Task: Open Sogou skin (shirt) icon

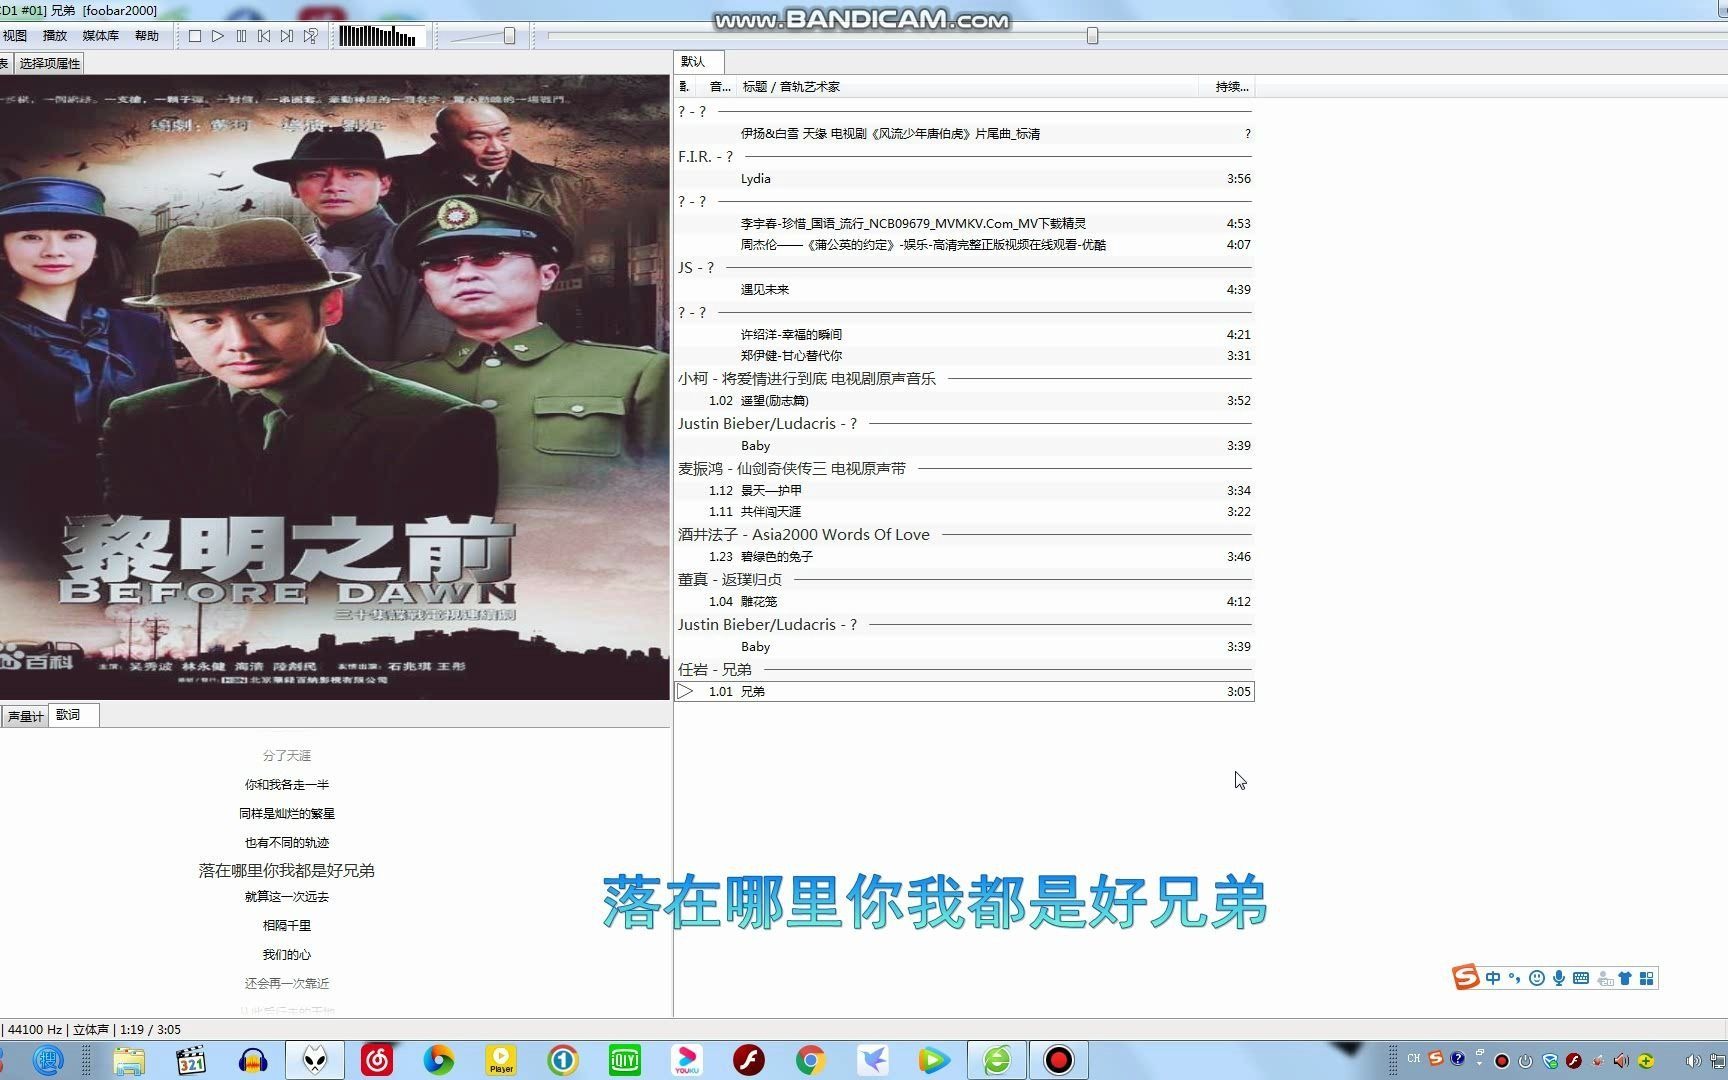Action: click(1625, 978)
